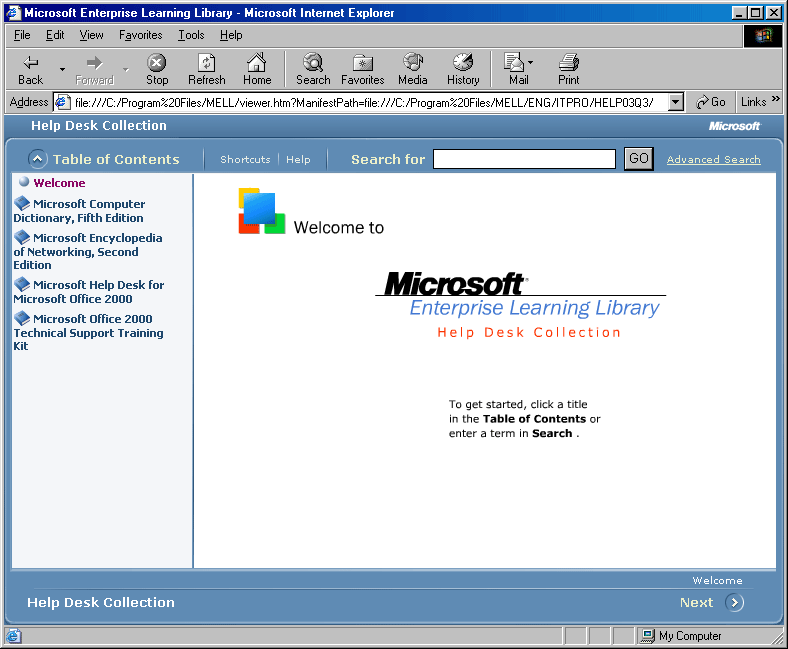Open the History toolbar icon

pyautogui.click(x=463, y=62)
